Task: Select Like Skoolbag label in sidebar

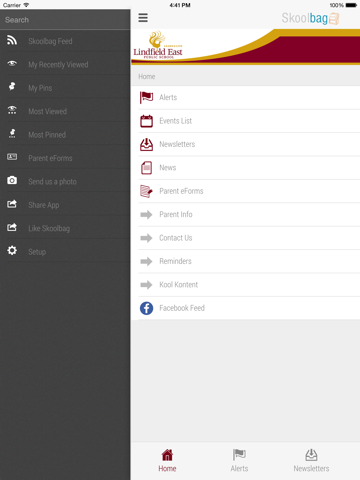Action: coord(49,228)
